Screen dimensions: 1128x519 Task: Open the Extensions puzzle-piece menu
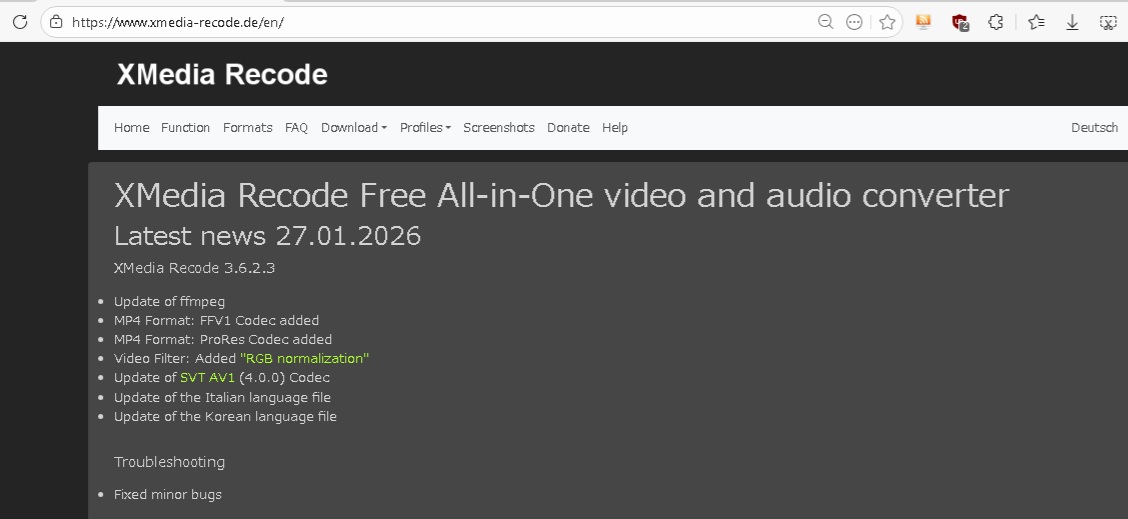(x=996, y=22)
